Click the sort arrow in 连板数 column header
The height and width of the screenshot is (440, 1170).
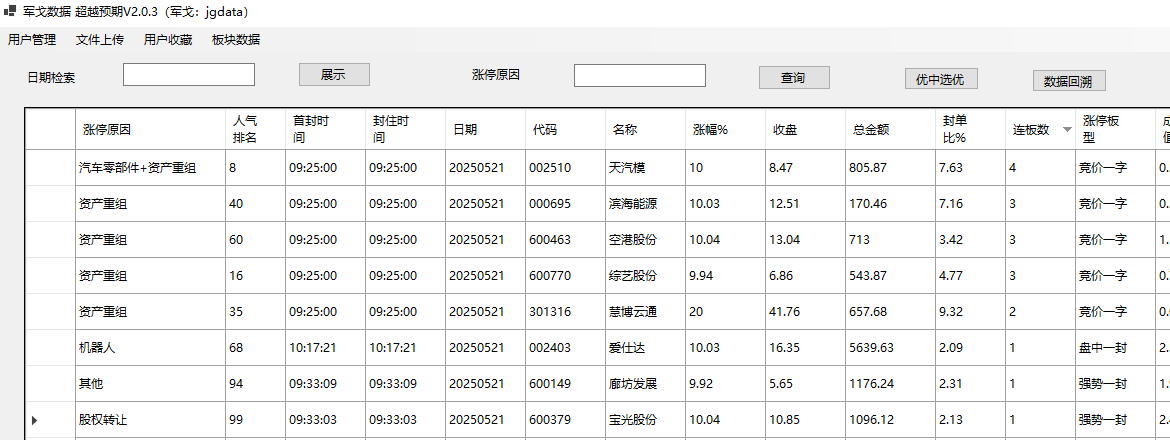click(1067, 130)
